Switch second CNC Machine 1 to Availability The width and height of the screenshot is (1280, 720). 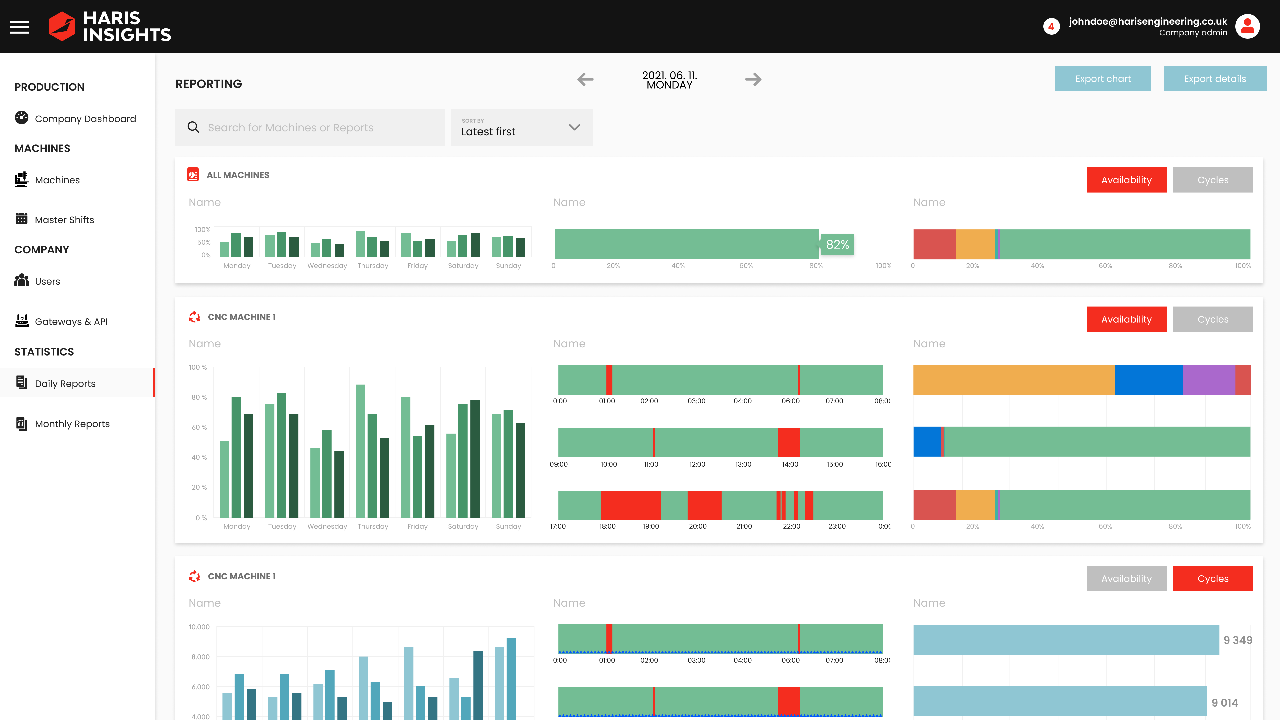tap(1126, 578)
